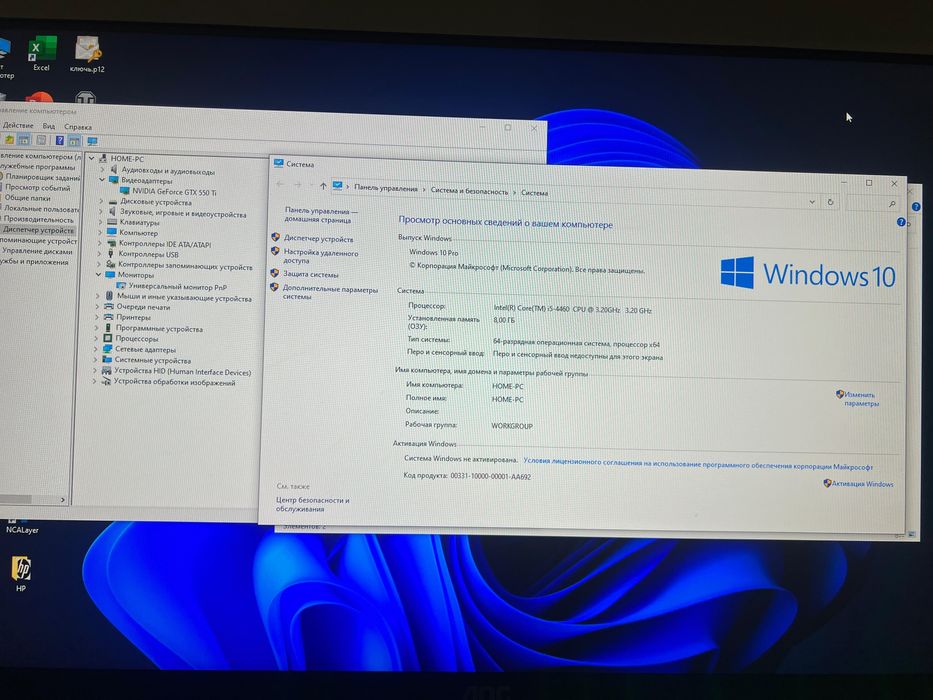The height and width of the screenshot is (700, 933).
Task: Click the blue help icon in the System window
Action: [x=901, y=222]
